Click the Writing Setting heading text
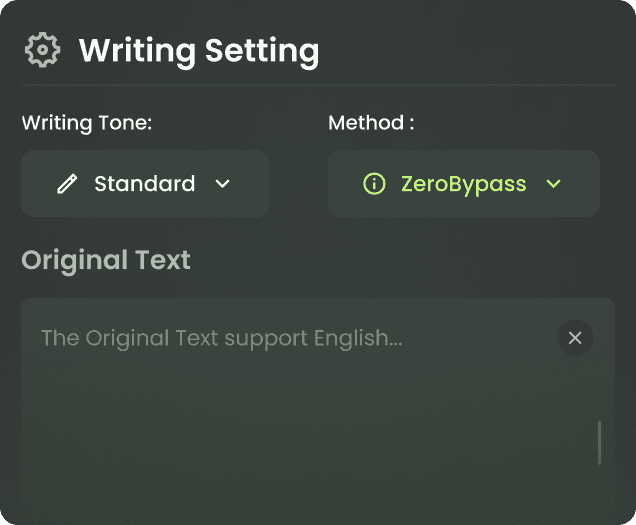Image resolution: width=636 pixels, height=525 pixels. 199,51
